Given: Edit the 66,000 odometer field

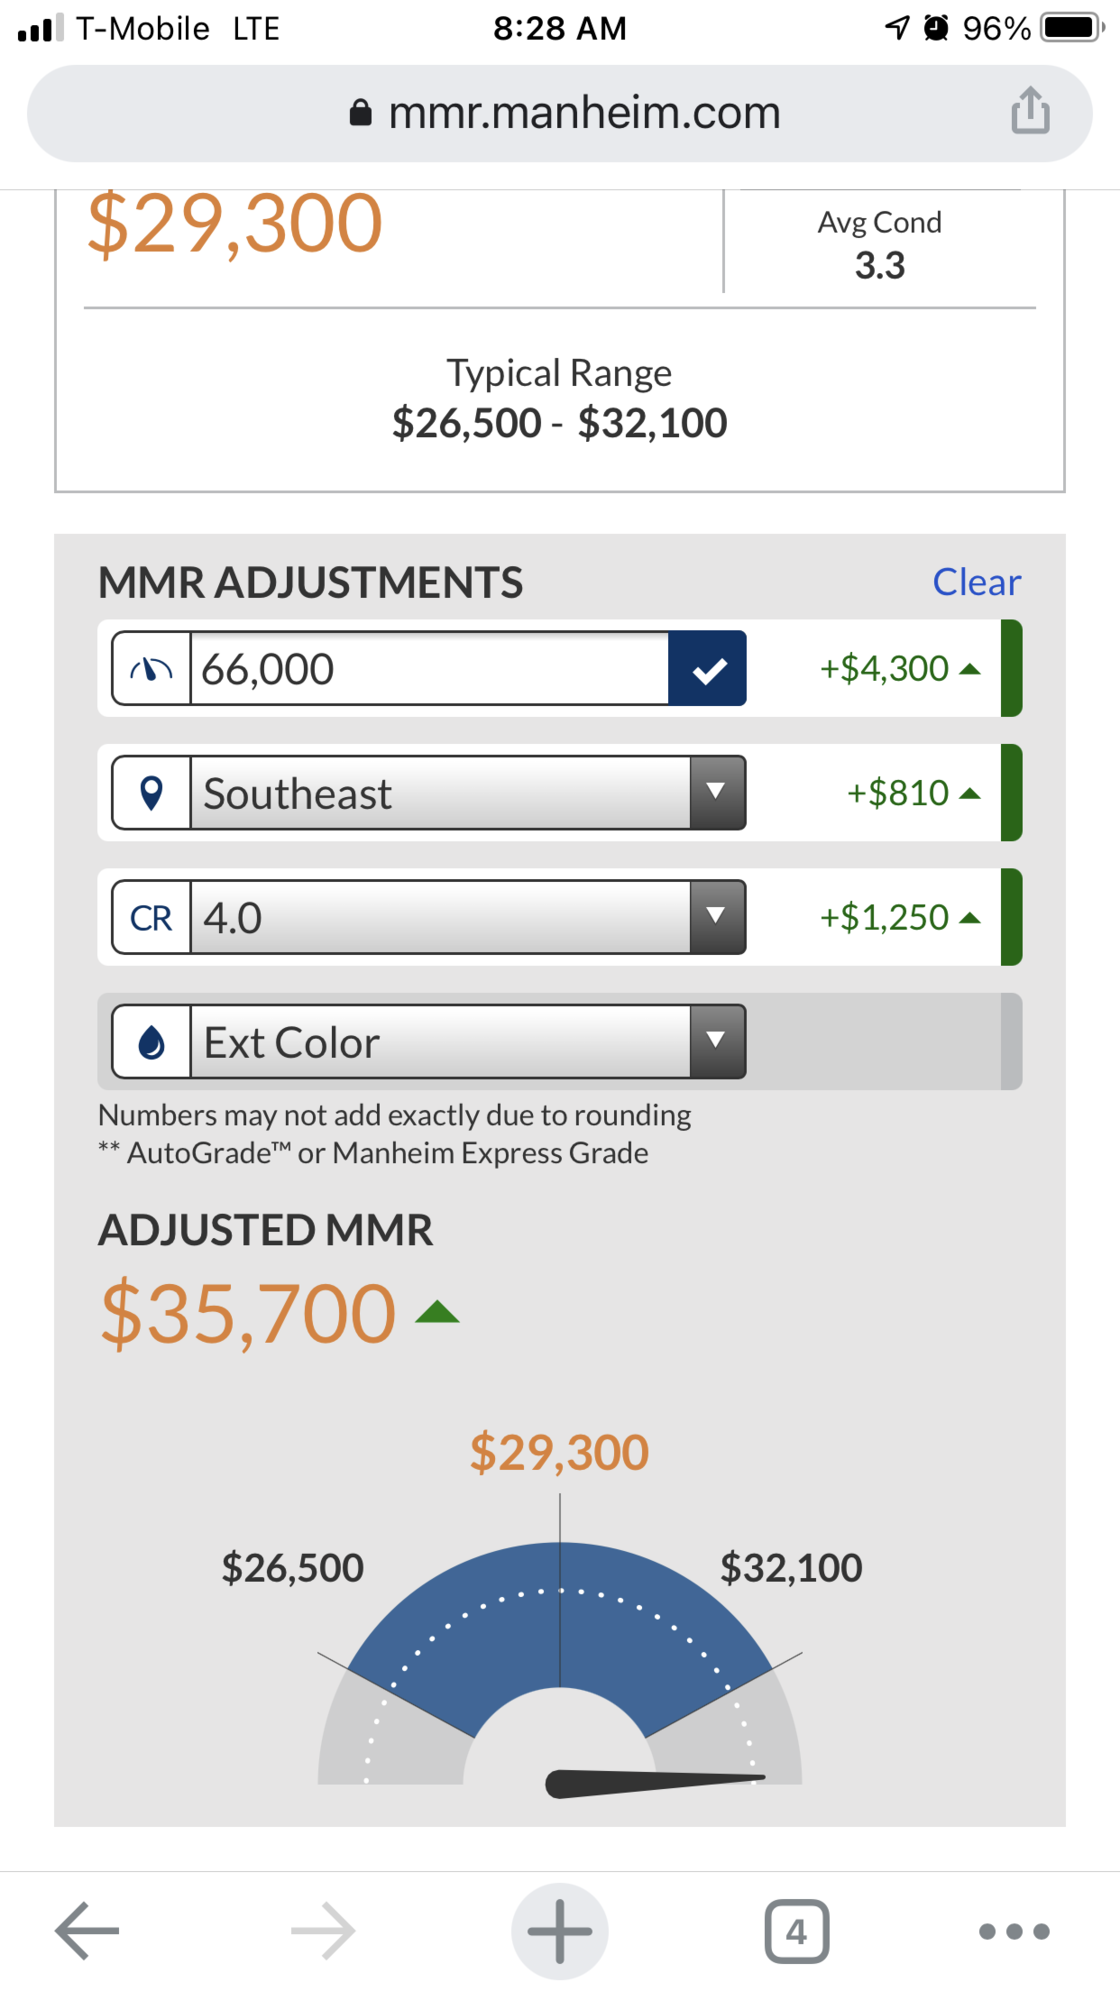Looking at the screenshot, I should (428, 669).
